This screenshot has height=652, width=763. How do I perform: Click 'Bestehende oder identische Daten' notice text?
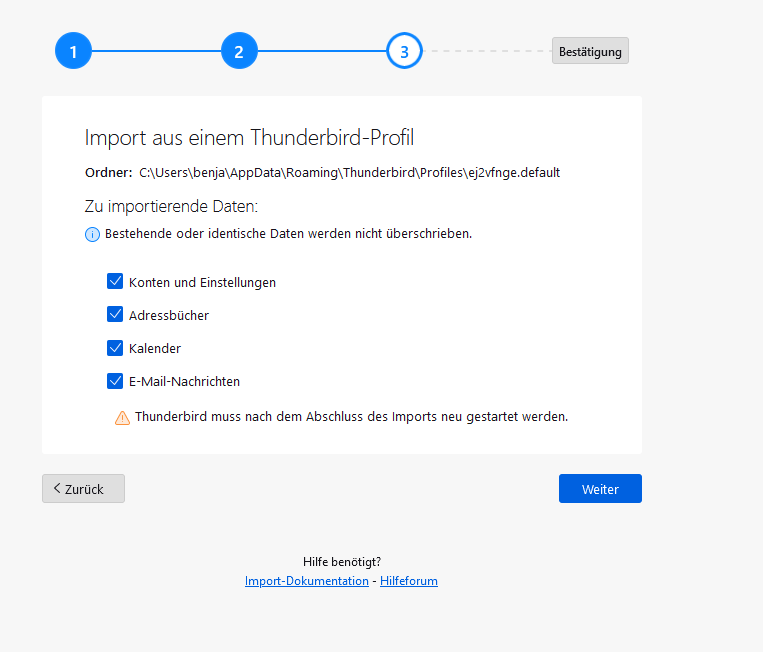pyautogui.click(x=289, y=234)
